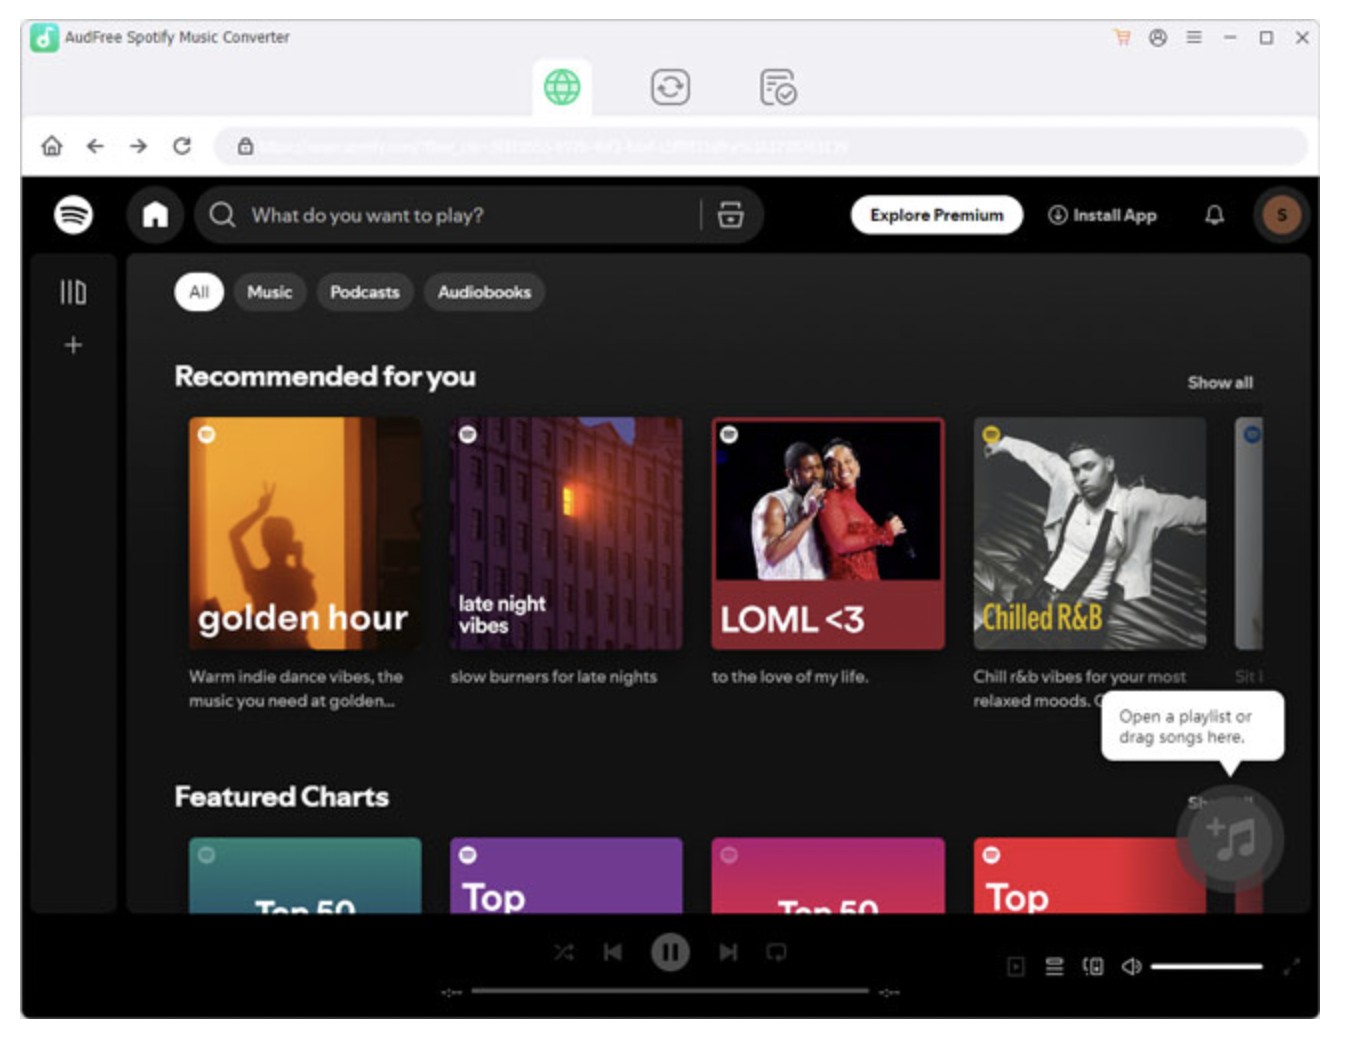Open the golden hour playlist cover
The height and width of the screenshot is (1038, 1346).
click(305, 534)
